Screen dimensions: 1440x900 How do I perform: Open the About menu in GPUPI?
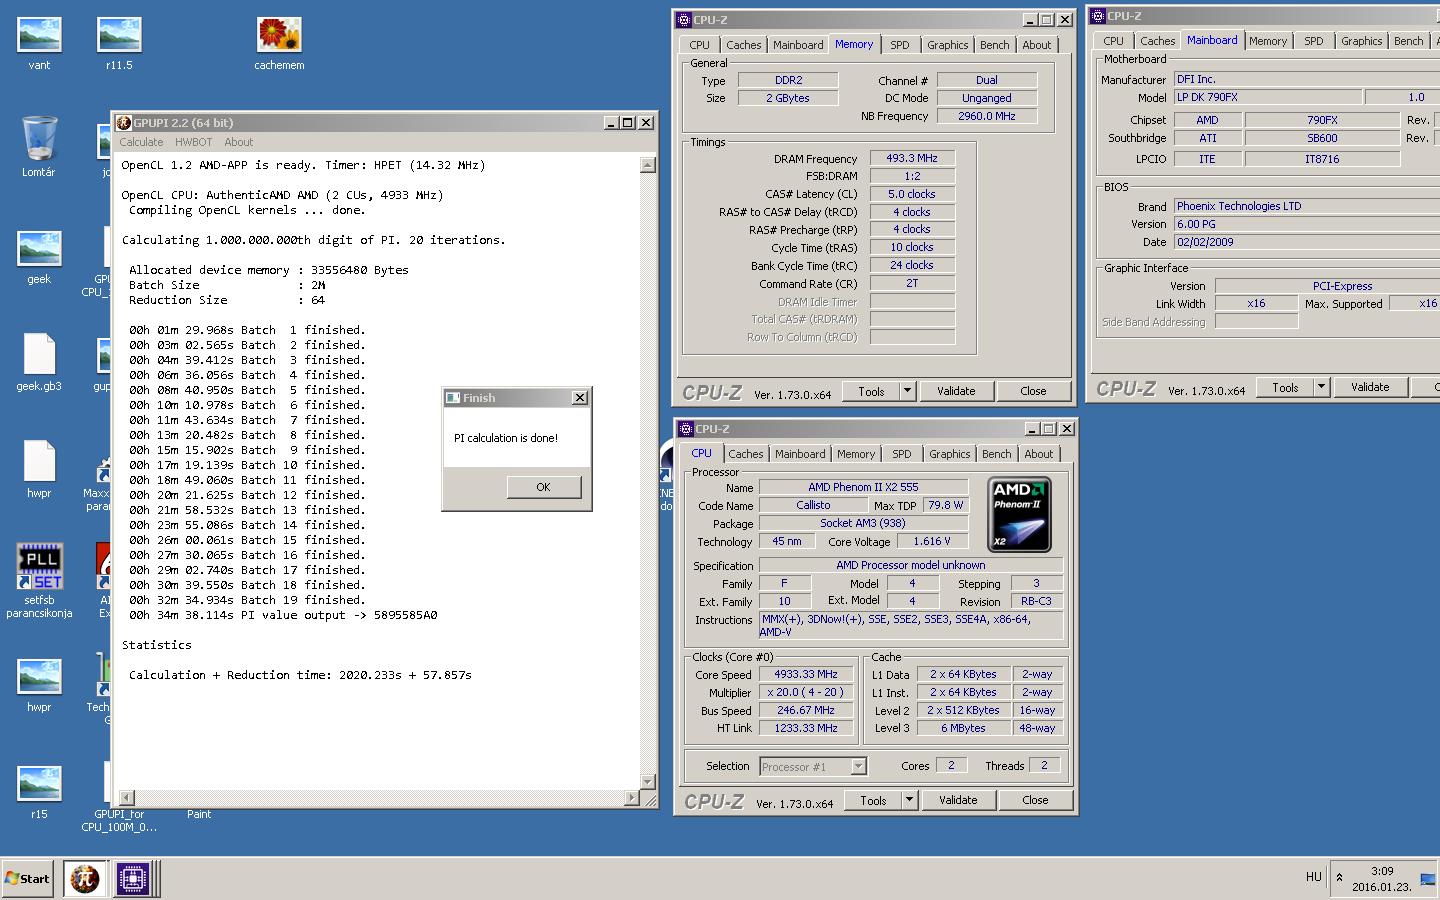[x=238, y=142]
